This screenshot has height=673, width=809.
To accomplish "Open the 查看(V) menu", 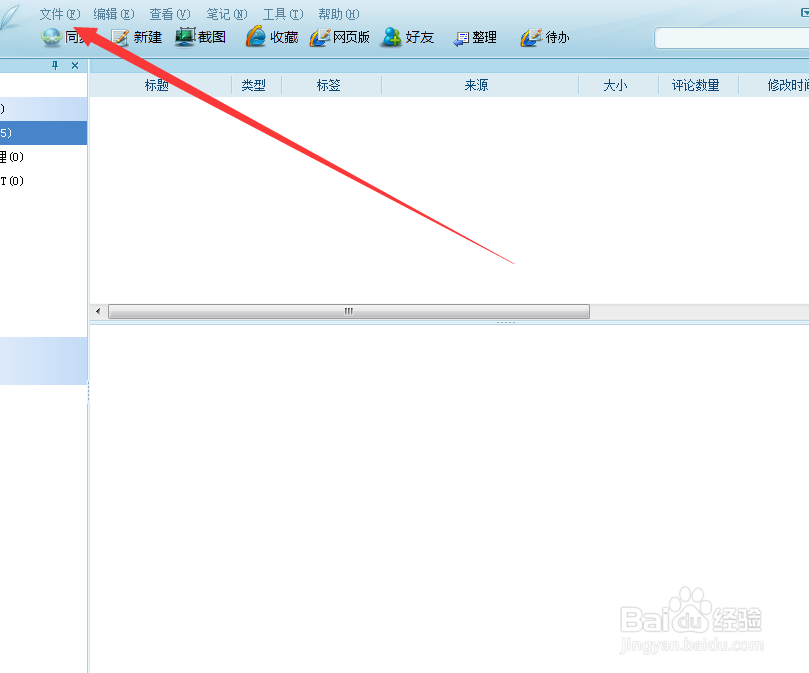I will pyautogui.click(x=170, y=14).
